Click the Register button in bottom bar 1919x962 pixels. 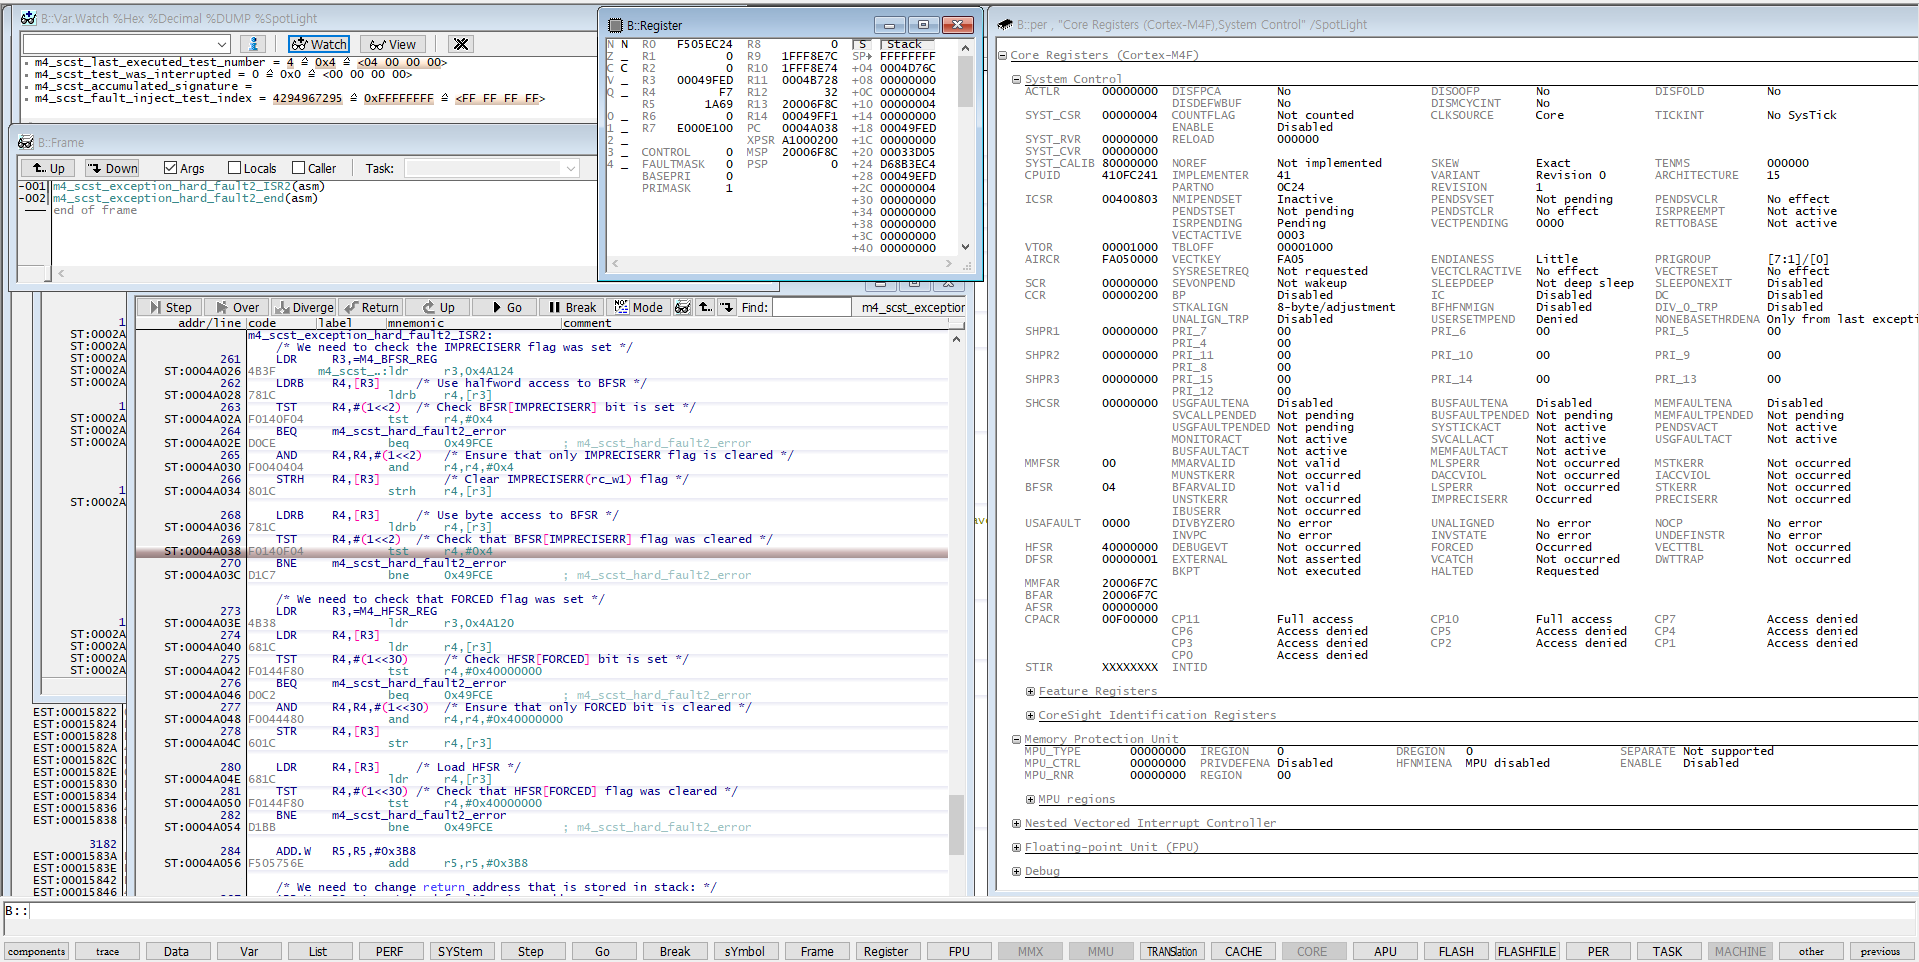pos(886,951)
